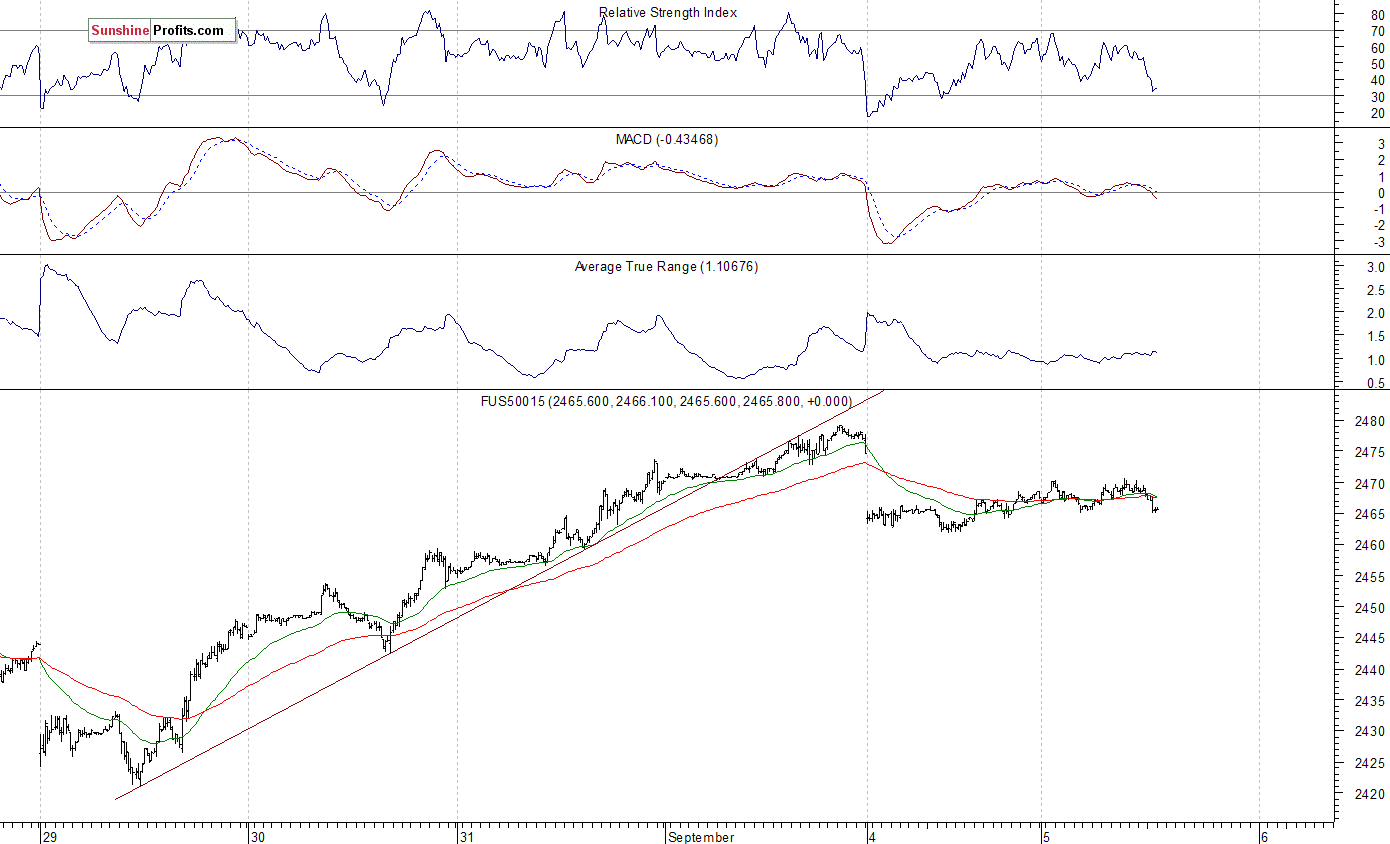Viewport: 1390px width, 844px height.
Task: Select the FUS50015 price quote title
Action: (x=667, y=401)
